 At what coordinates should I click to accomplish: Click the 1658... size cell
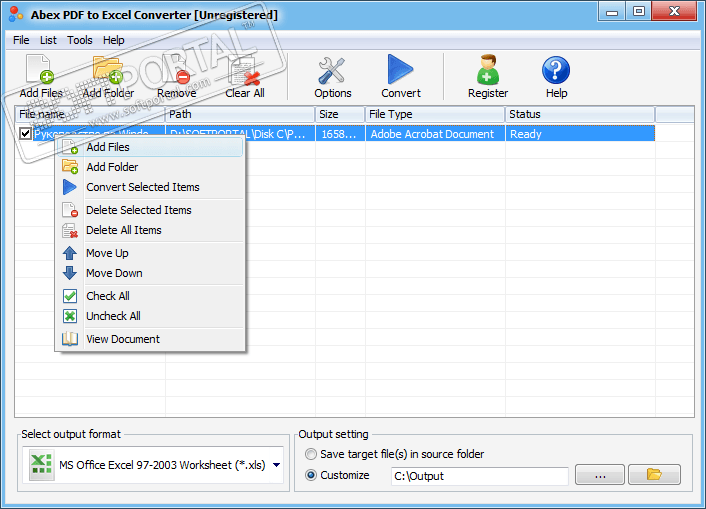click(340, 134)
